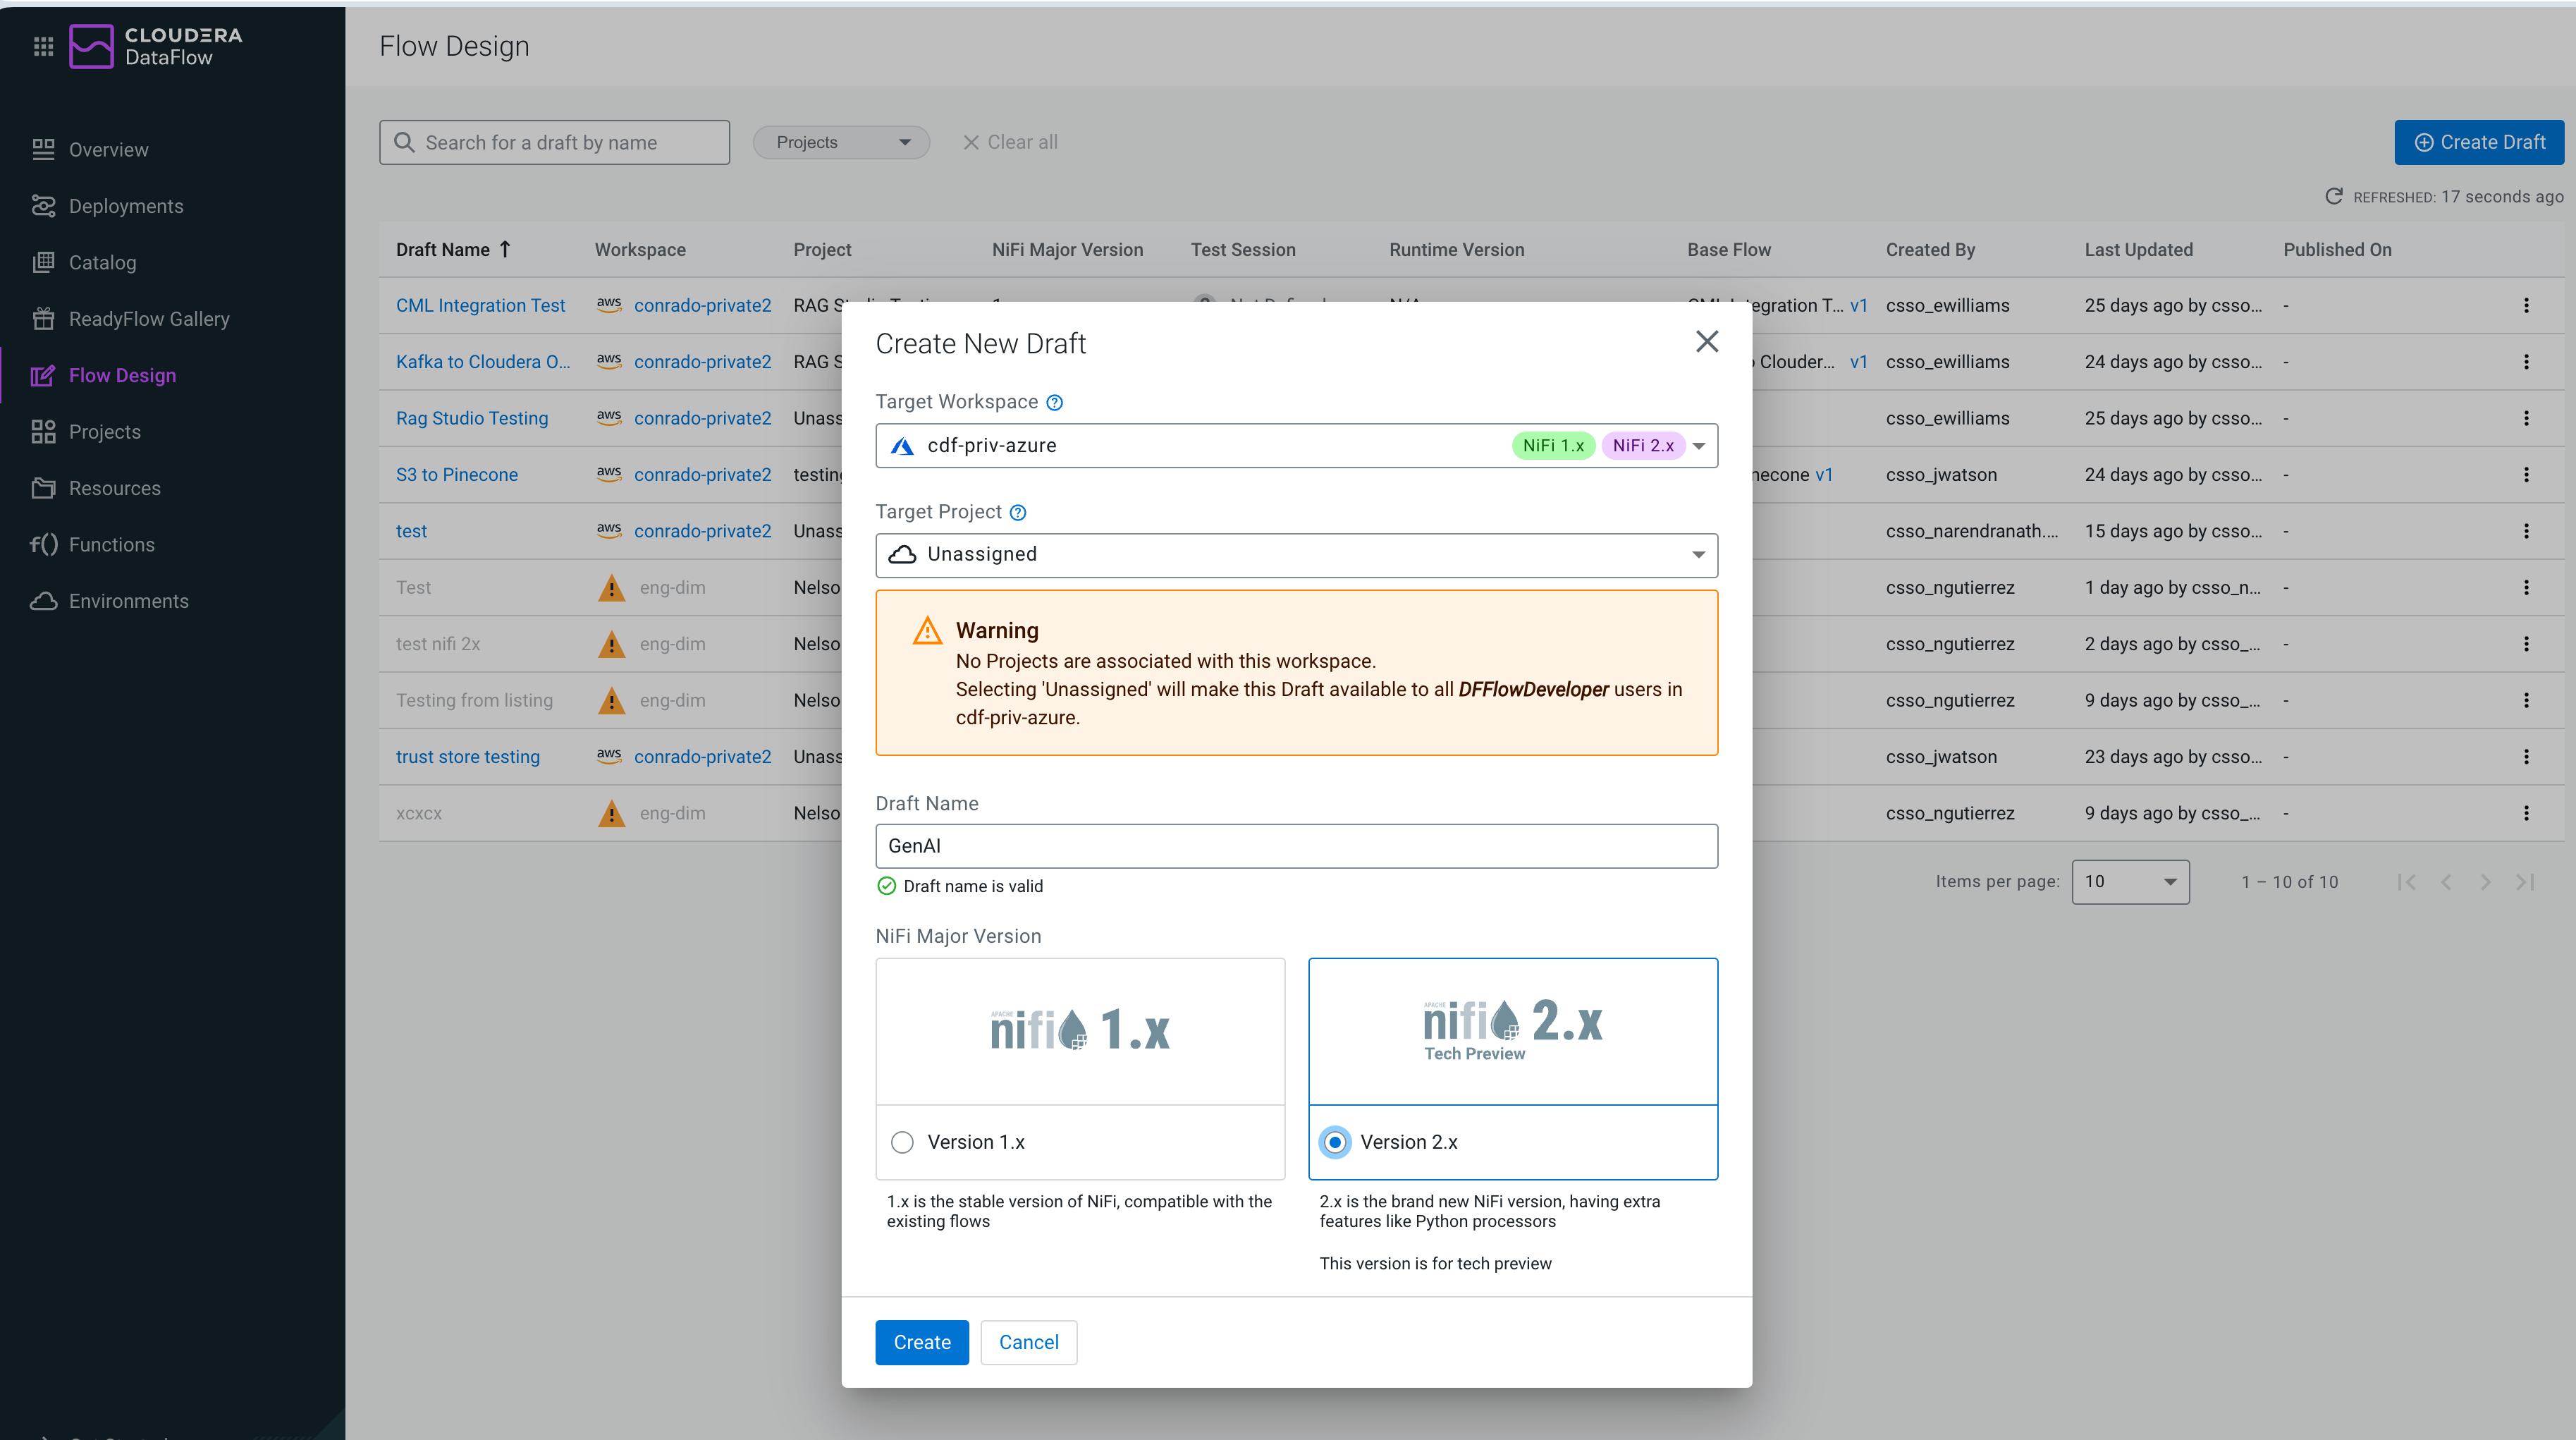
Task: Open the app switcher grid icon
Action: pyautogui.click(x=43, y=46)
